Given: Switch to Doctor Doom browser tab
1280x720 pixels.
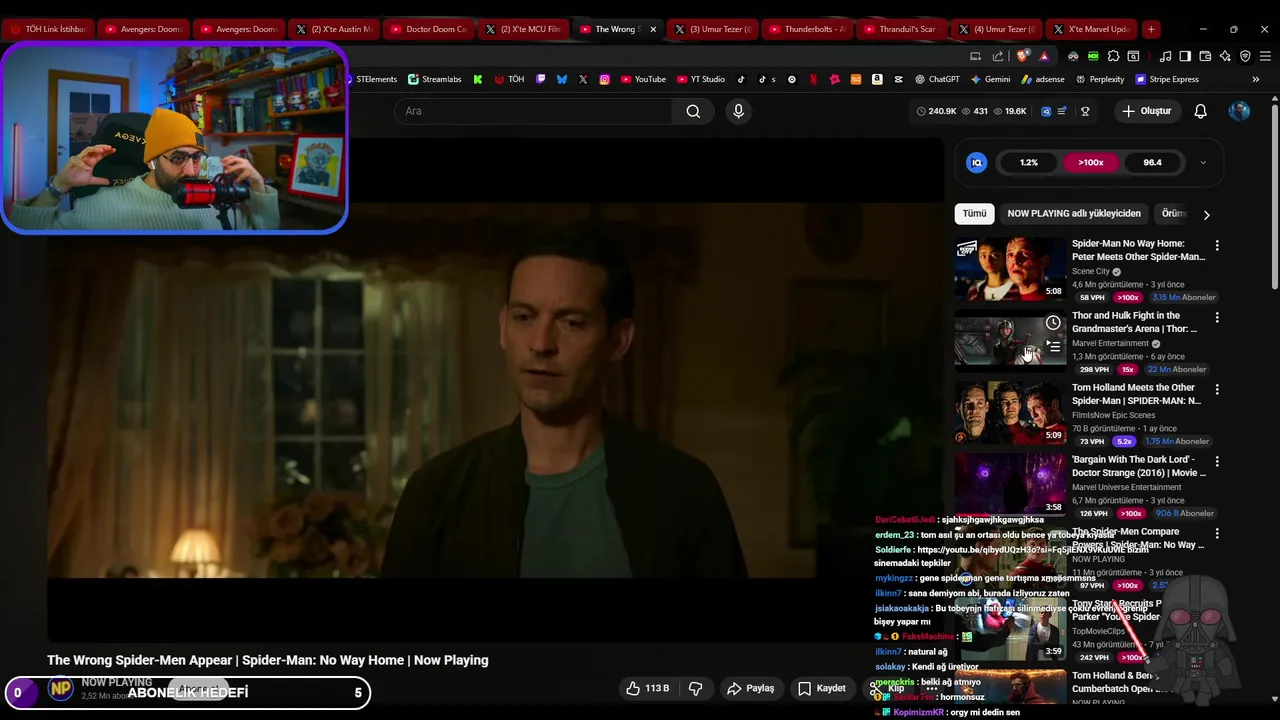Looking at the screenshot, I should pos(427,29).
